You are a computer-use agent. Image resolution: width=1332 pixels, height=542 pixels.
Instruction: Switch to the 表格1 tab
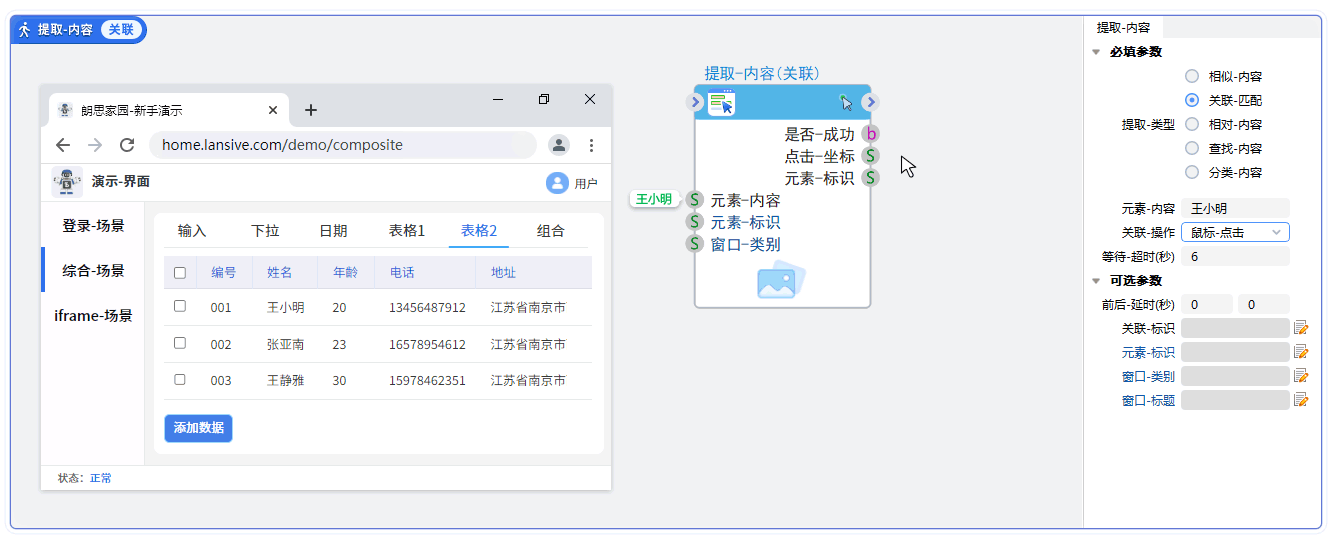click(407, 231)
